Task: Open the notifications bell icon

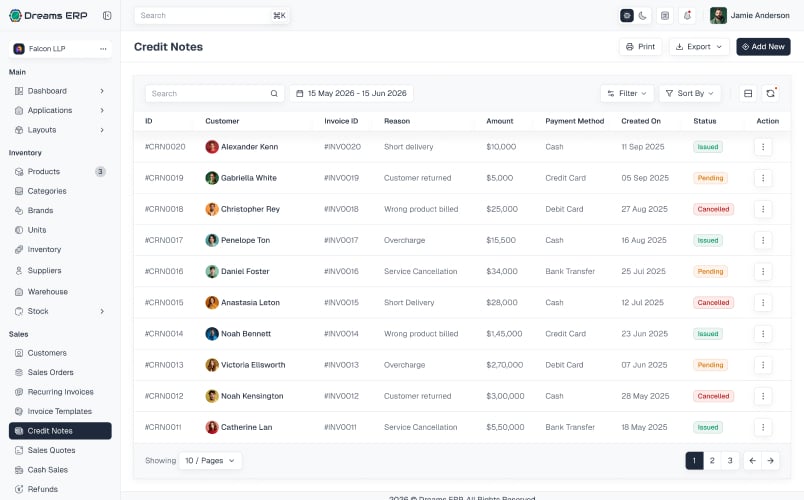Action: pyautogui.click(x=687, y=15)
